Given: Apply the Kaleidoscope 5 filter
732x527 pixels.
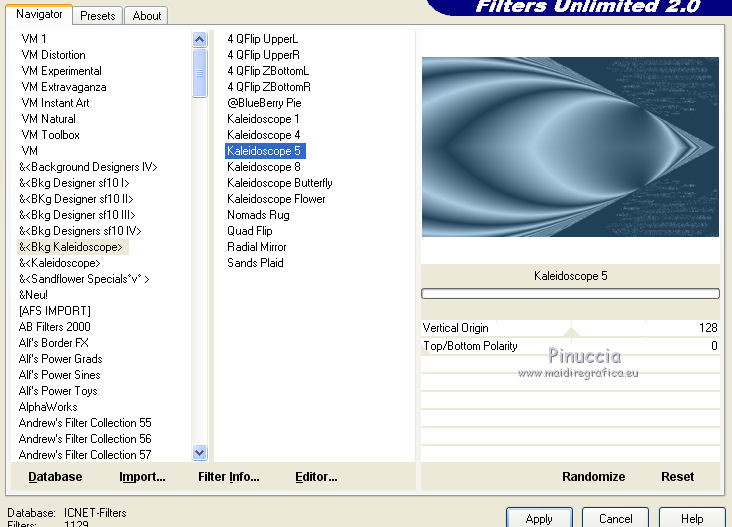Looking at the screenshot, I should (x=539, y=518).
